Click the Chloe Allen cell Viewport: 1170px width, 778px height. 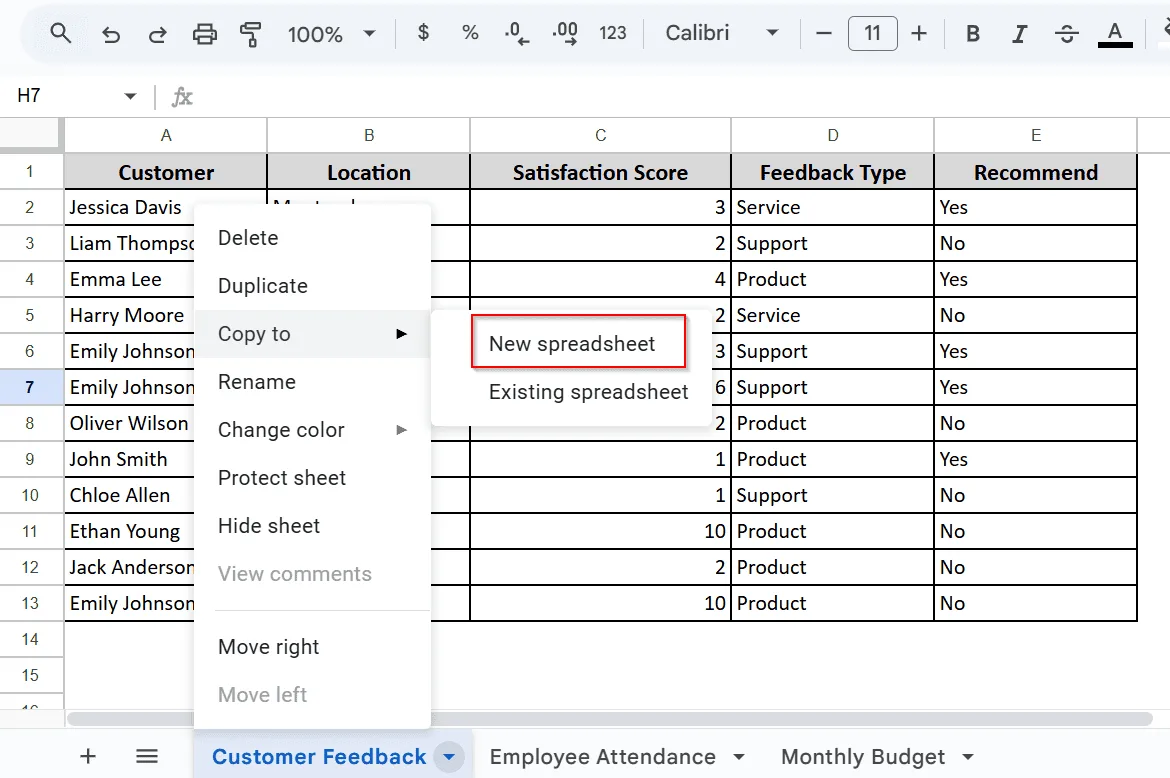[129, 495]
